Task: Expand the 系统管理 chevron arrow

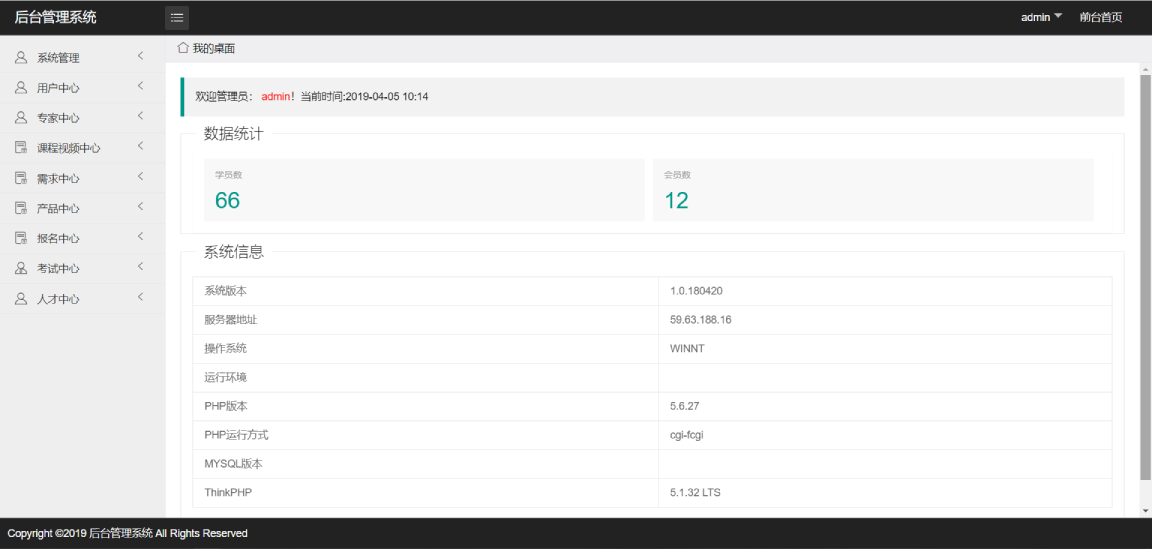Action: tap(140, 56)
